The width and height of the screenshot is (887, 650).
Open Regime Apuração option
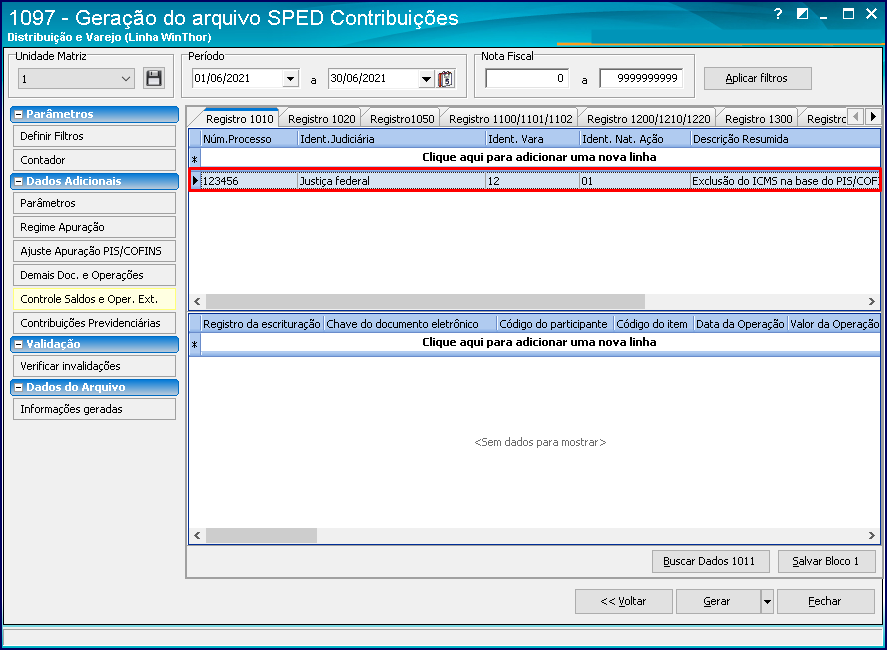pyautogui.click(x=94, y=227)
